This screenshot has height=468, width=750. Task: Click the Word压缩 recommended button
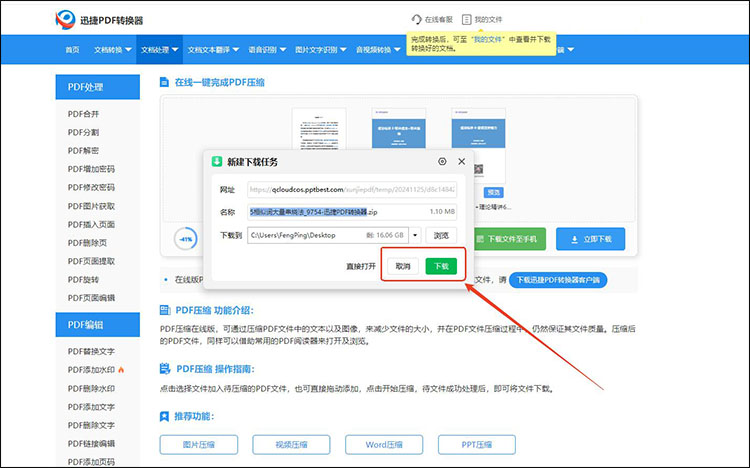pos(384,445)
